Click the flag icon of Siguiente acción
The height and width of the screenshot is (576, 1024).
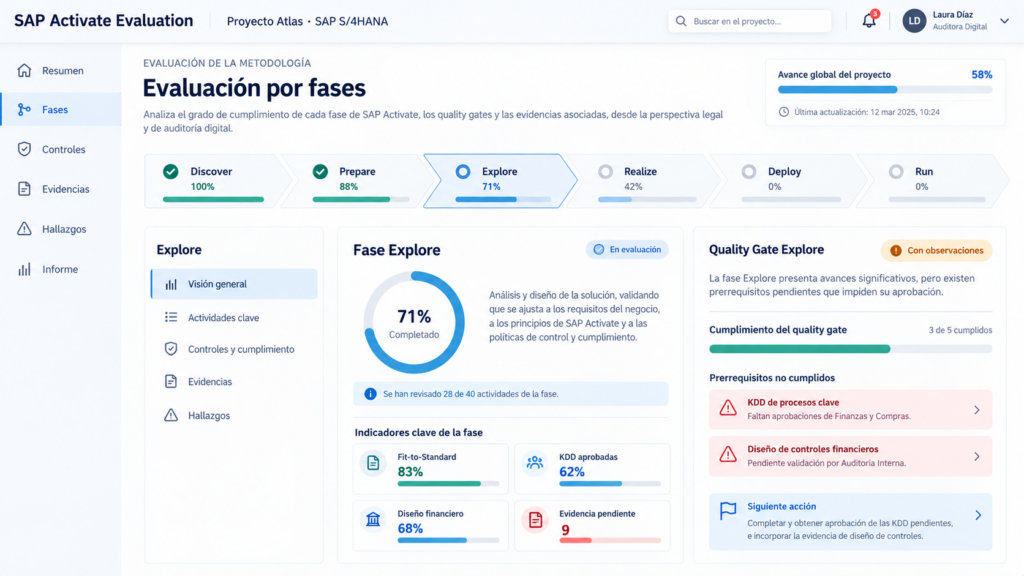(x=728, y=511)
